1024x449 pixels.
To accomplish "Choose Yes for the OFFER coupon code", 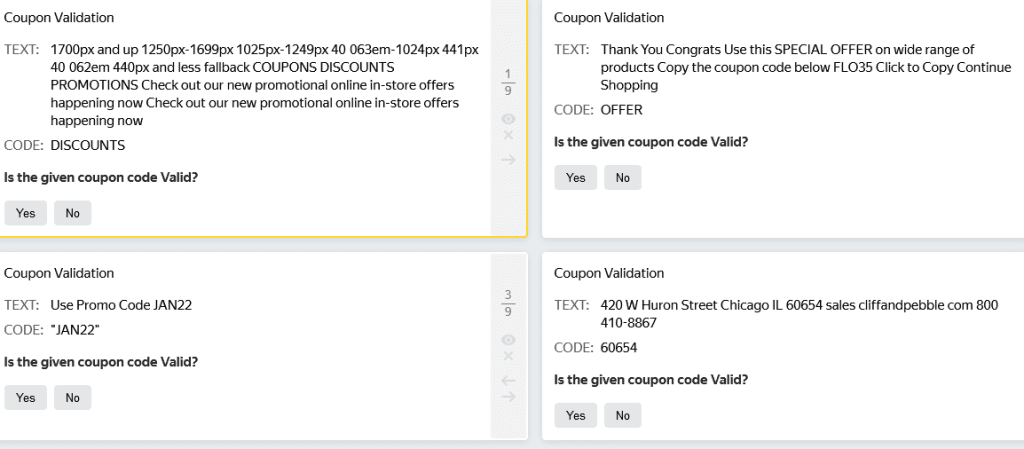I will pyautogui.click(x=575, y=177).
